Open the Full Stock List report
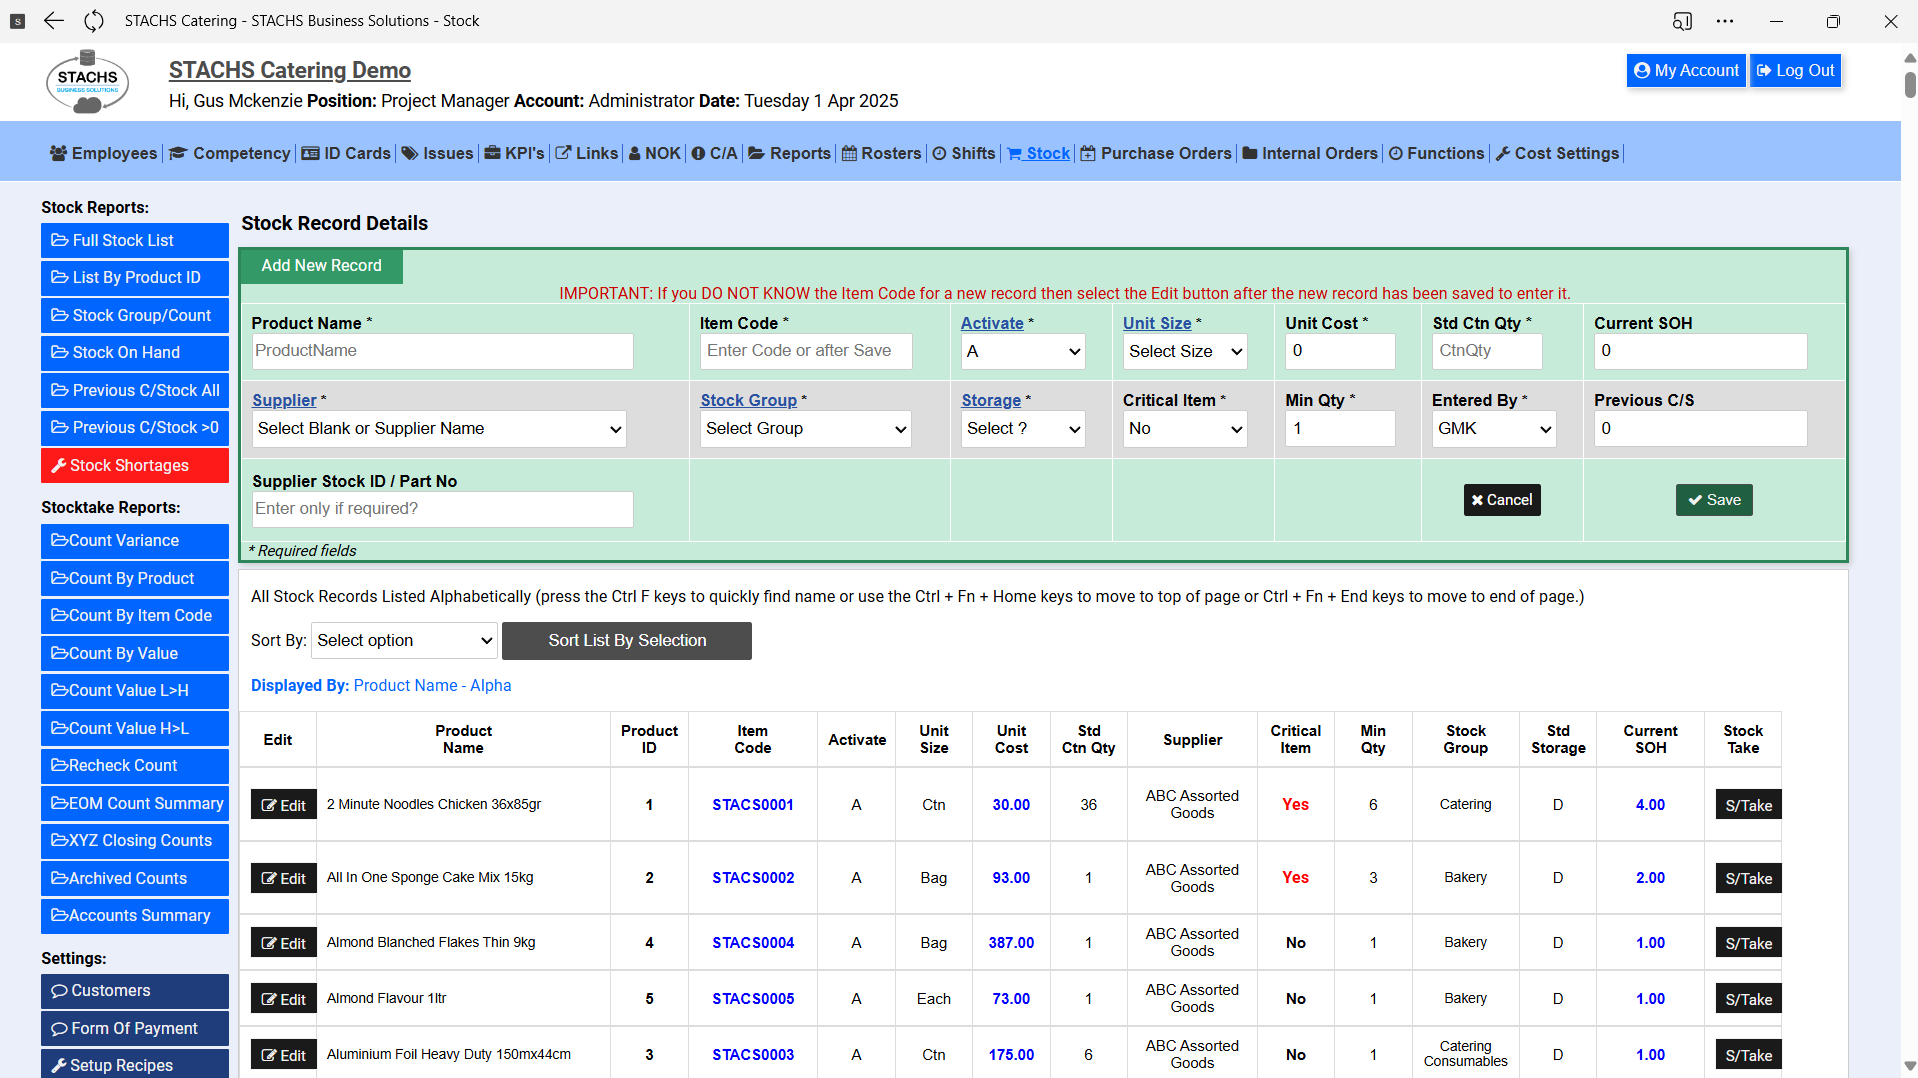The height and width of the screenshot is (1078, 1918). click(135, 240)
